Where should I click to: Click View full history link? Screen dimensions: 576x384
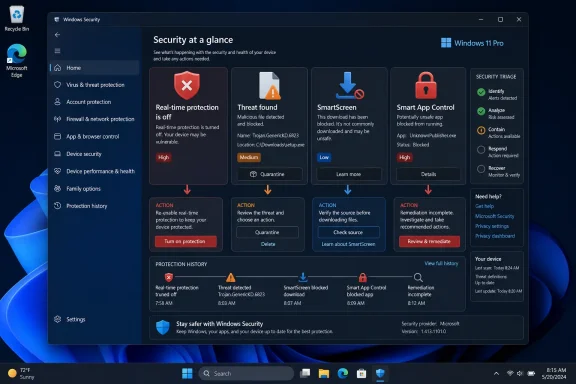click(441, 263)
